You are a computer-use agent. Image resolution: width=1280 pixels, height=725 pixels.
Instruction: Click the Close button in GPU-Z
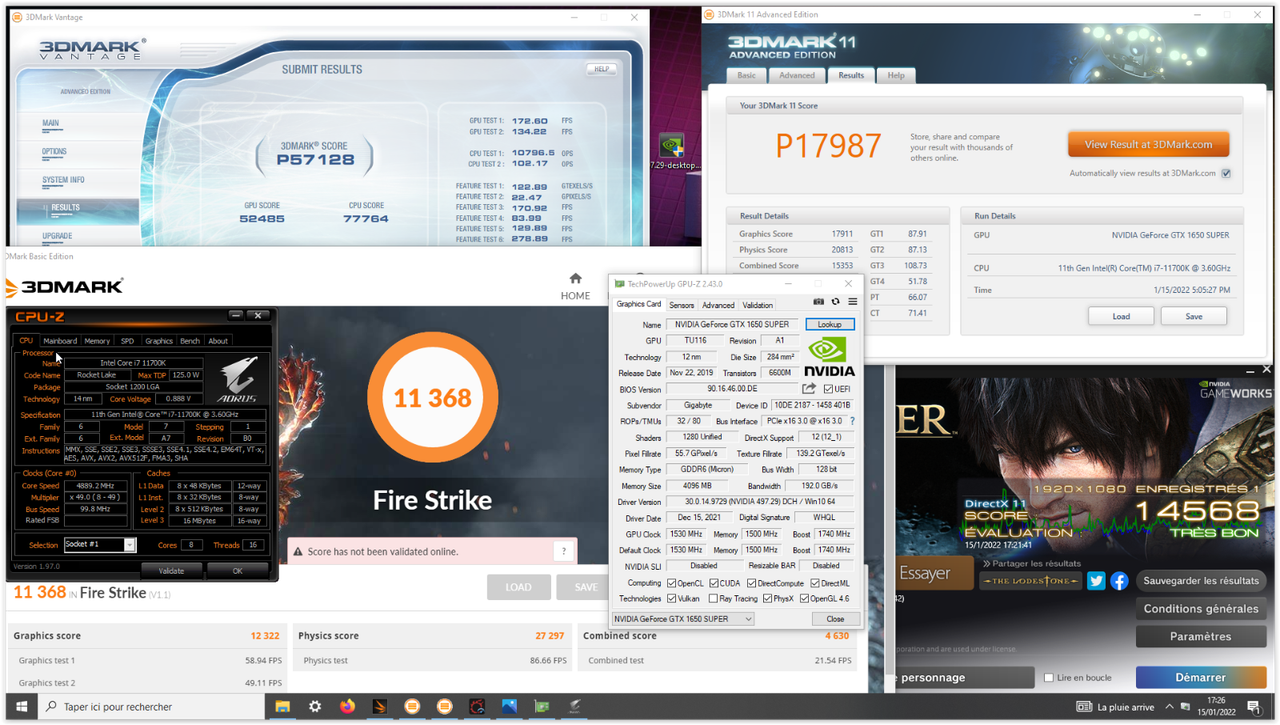[835, 619]
